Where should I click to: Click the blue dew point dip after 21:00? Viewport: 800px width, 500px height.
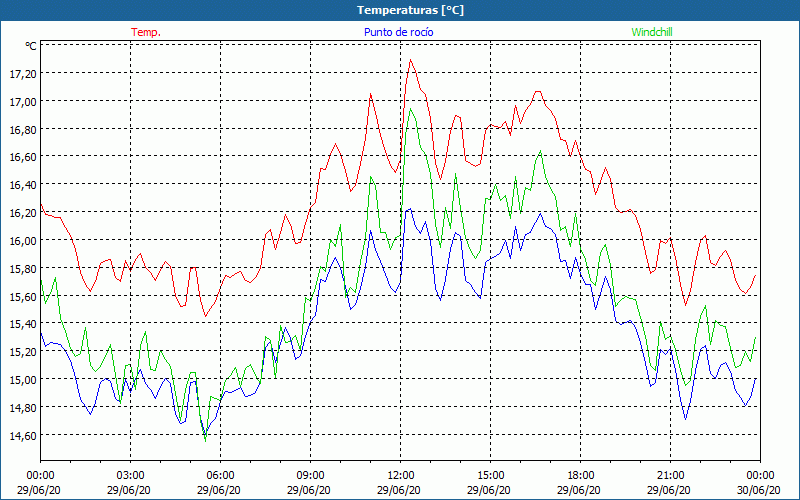[x=685, y=419]
